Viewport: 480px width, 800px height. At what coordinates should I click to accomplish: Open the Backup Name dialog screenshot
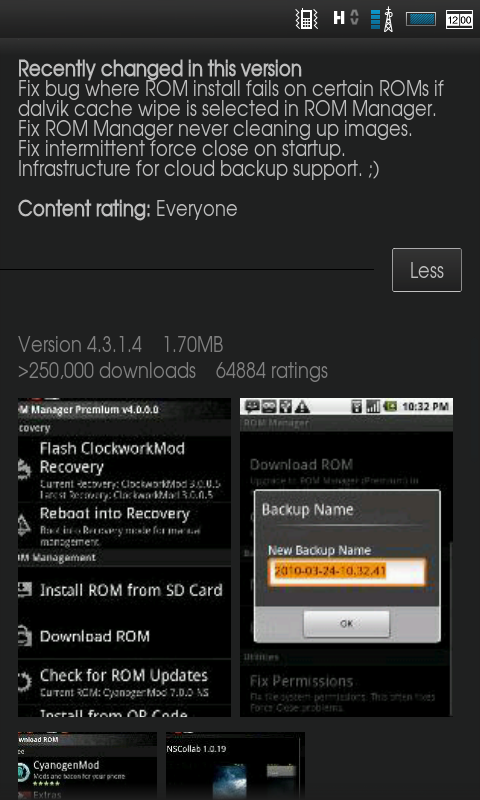click(346, 557)
